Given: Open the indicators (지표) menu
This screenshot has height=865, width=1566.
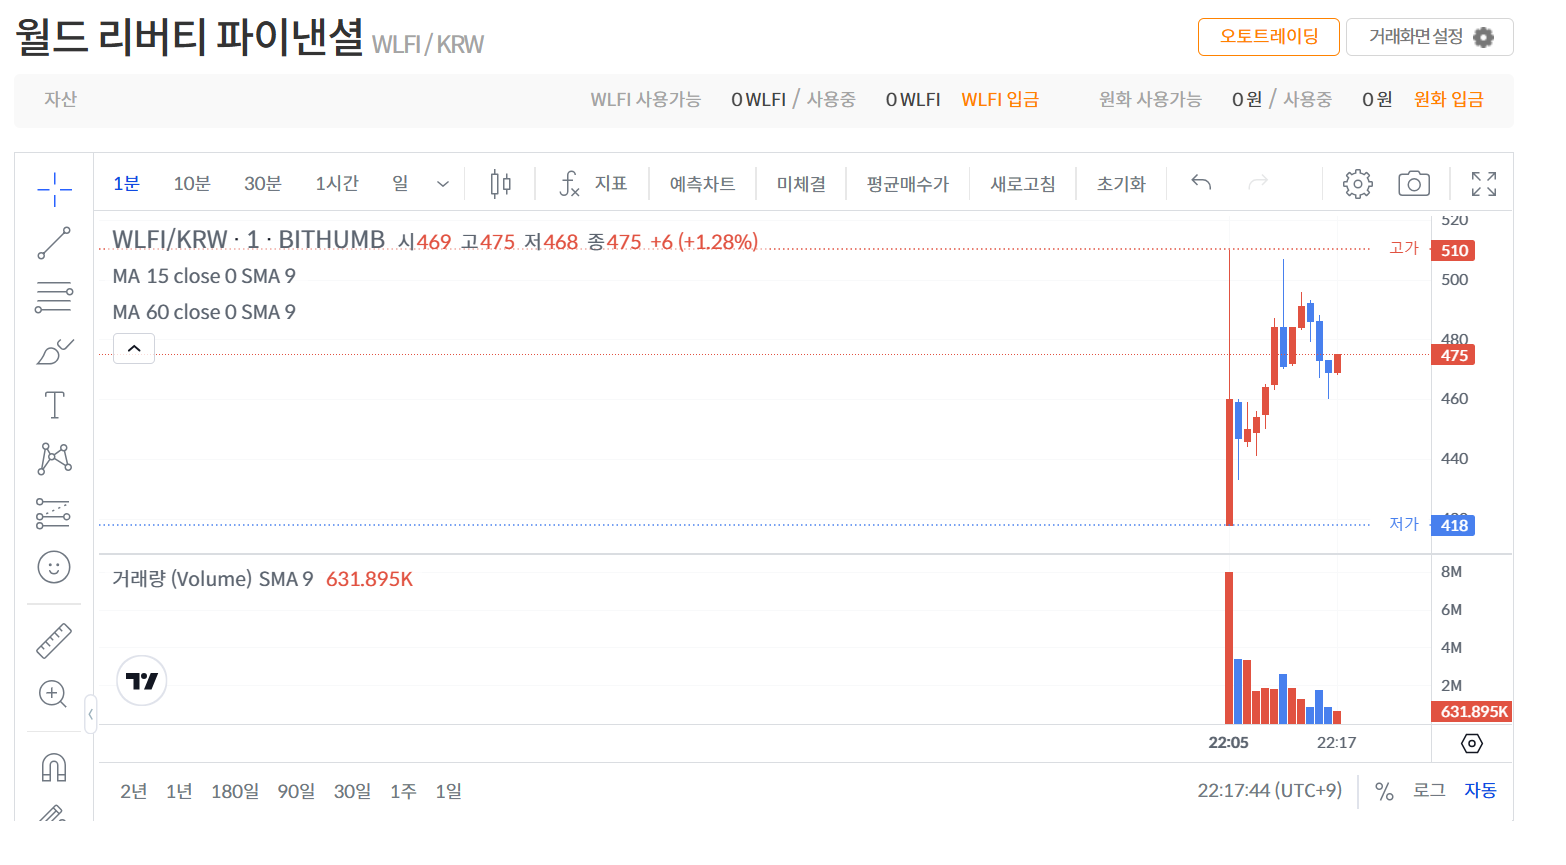Looking at the screenshot, I should click(x=593, y=184).
